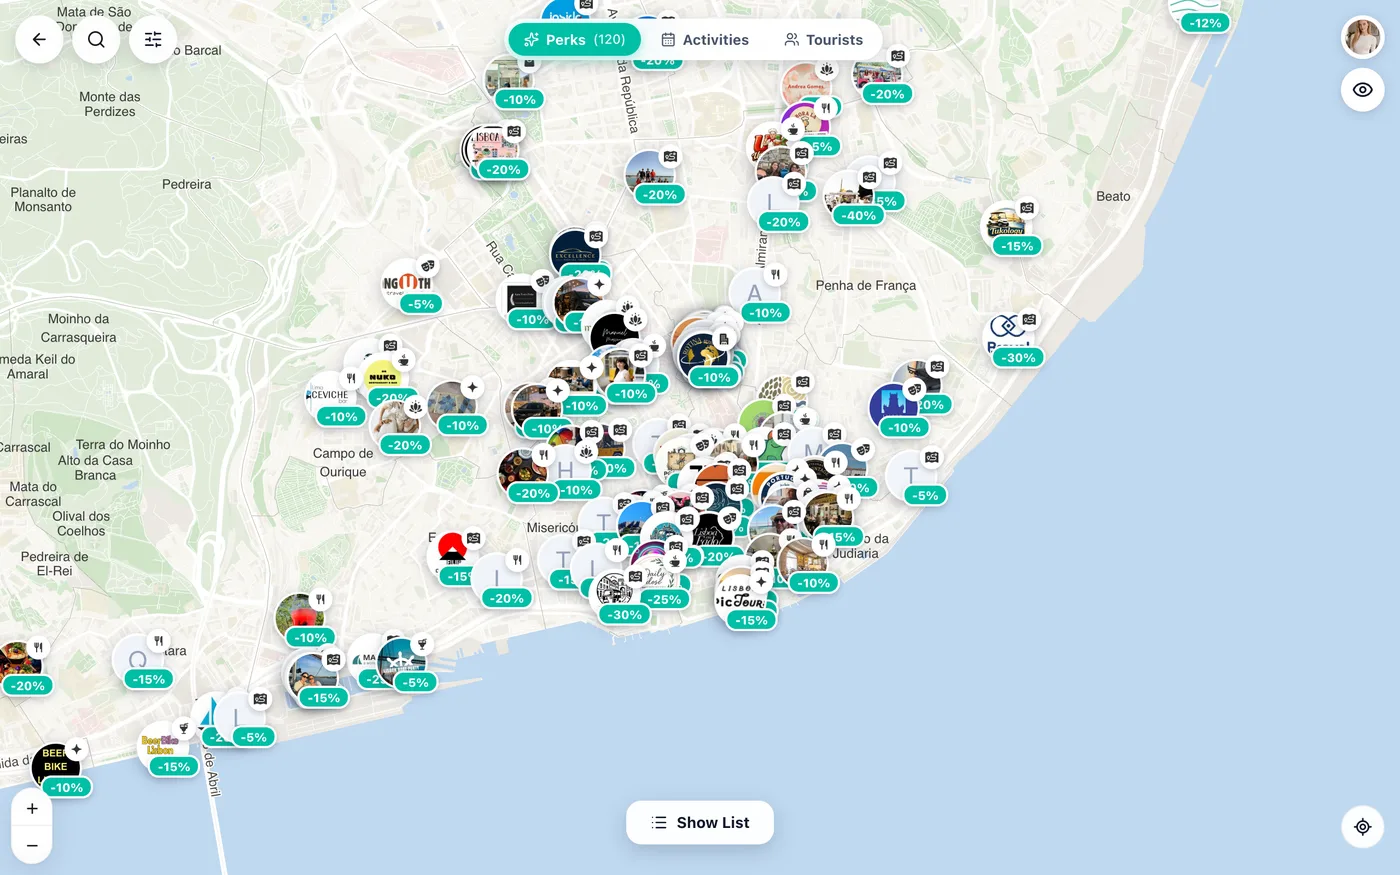Open the red hat logo -15% marker

[452, 555]
